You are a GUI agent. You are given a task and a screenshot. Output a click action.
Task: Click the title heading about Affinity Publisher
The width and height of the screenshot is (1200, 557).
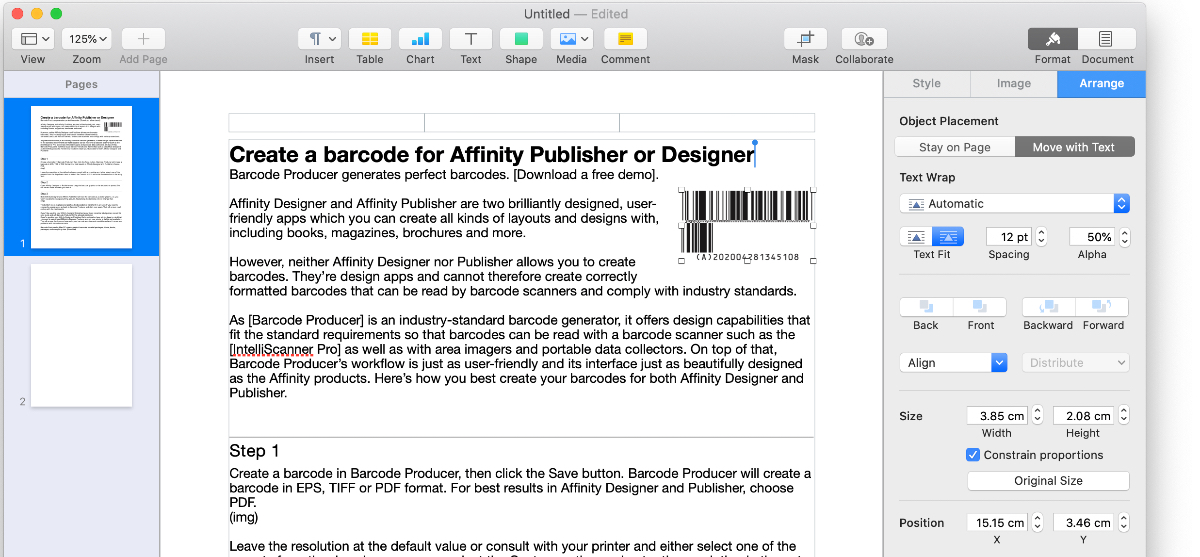click(x=491, y=154)
